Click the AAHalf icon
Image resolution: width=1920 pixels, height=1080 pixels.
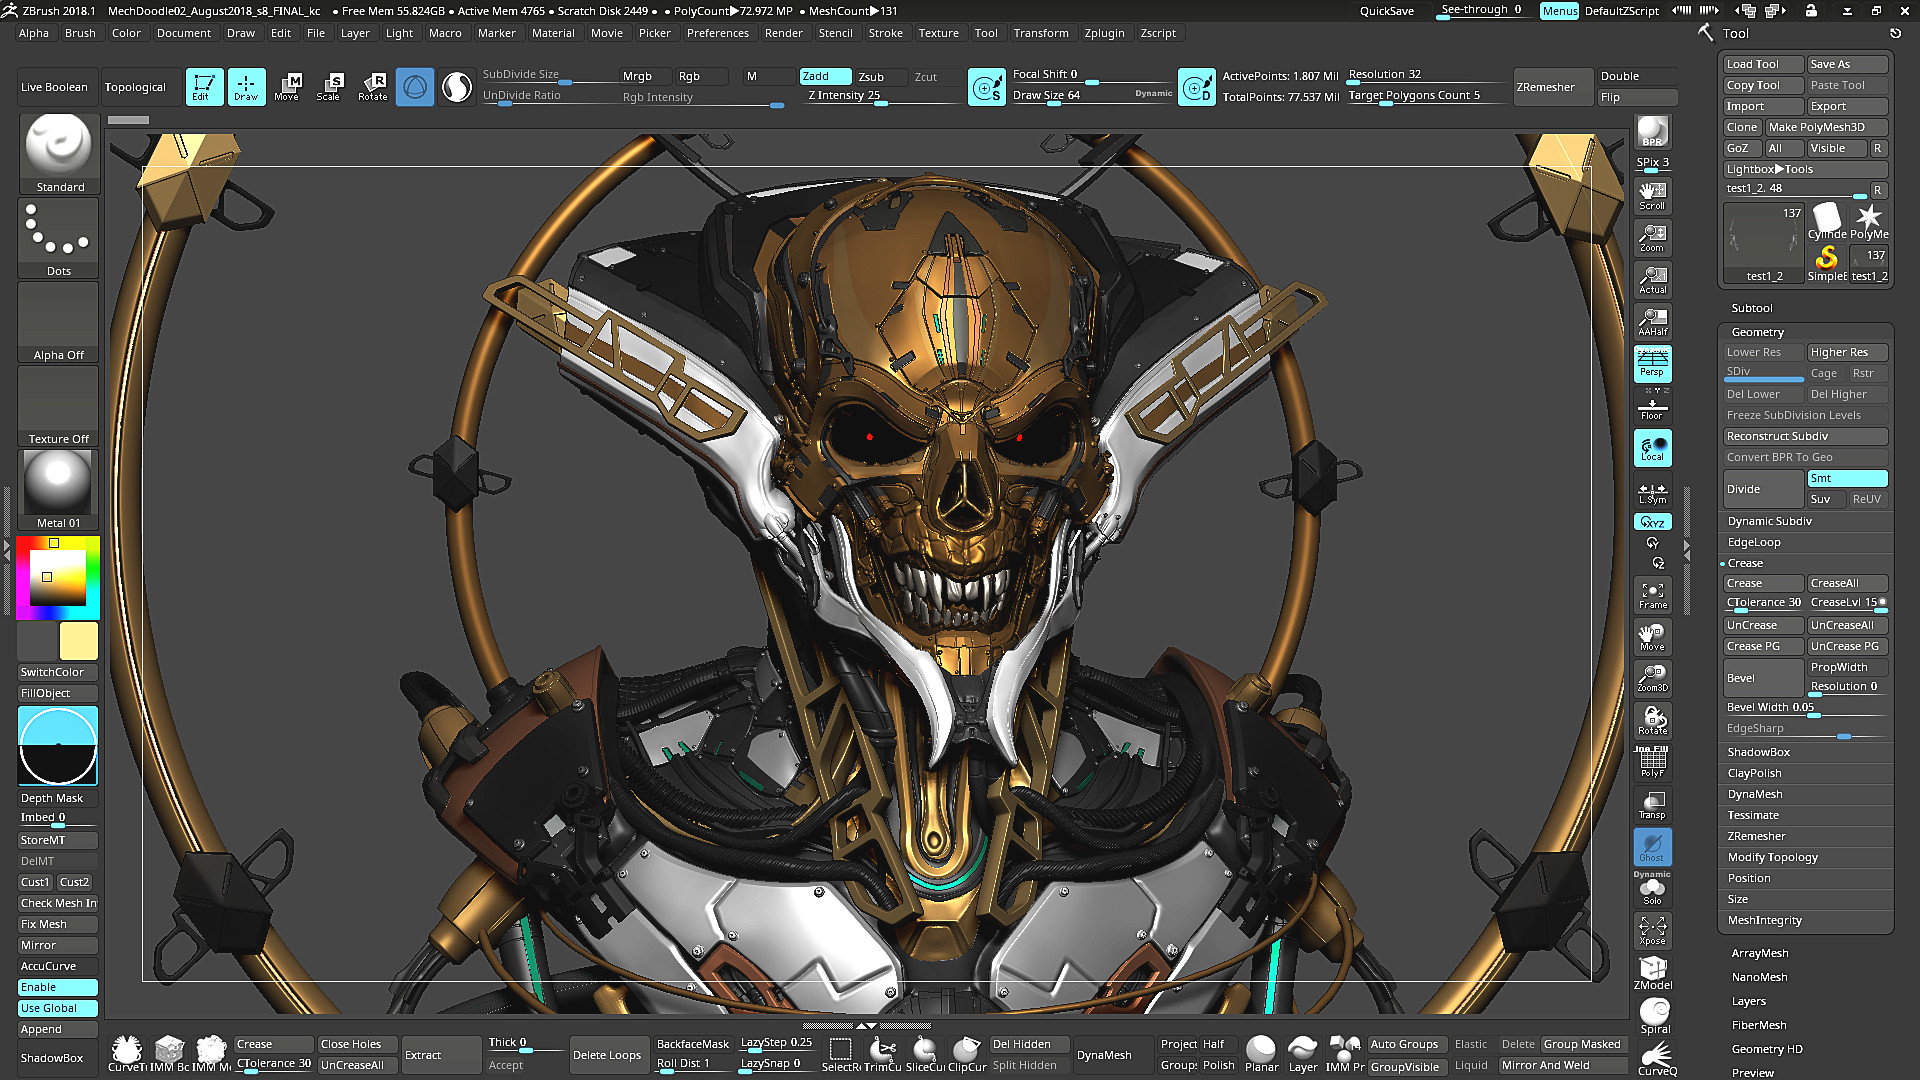pyautogui.click(x=1652, y=322)
